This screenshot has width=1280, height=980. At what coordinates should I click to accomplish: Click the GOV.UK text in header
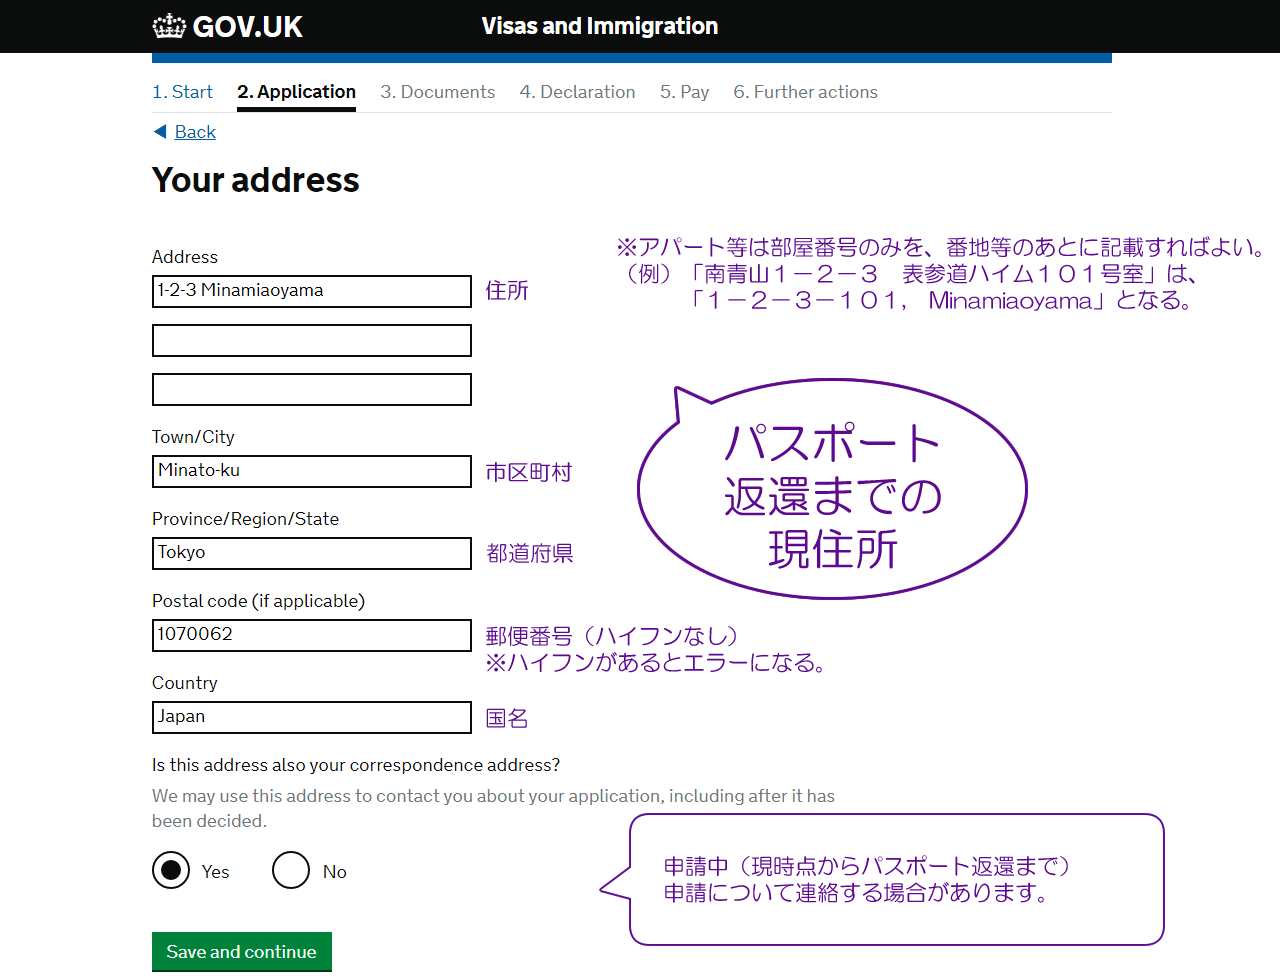point(247,27)
